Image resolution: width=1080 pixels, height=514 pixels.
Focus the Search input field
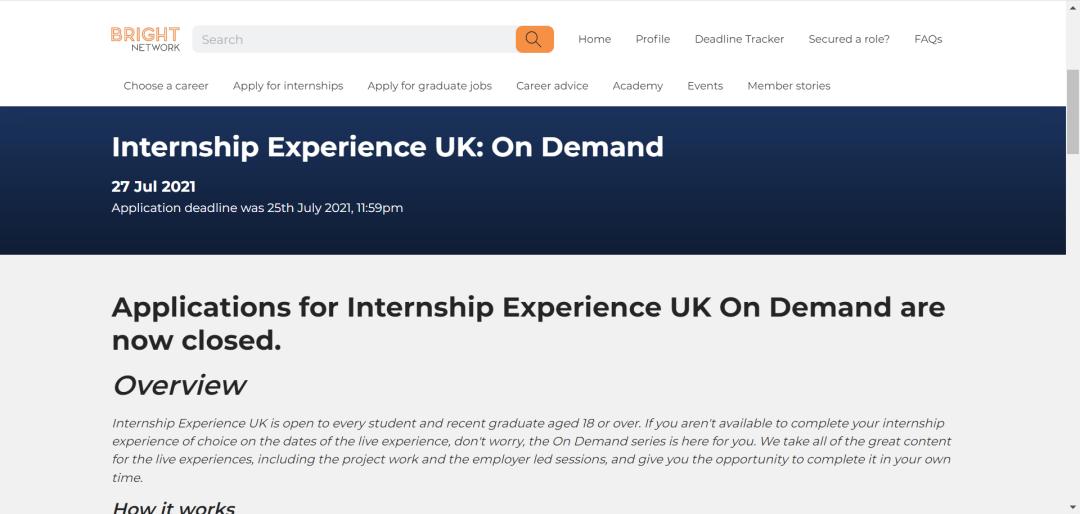point(354,39)
